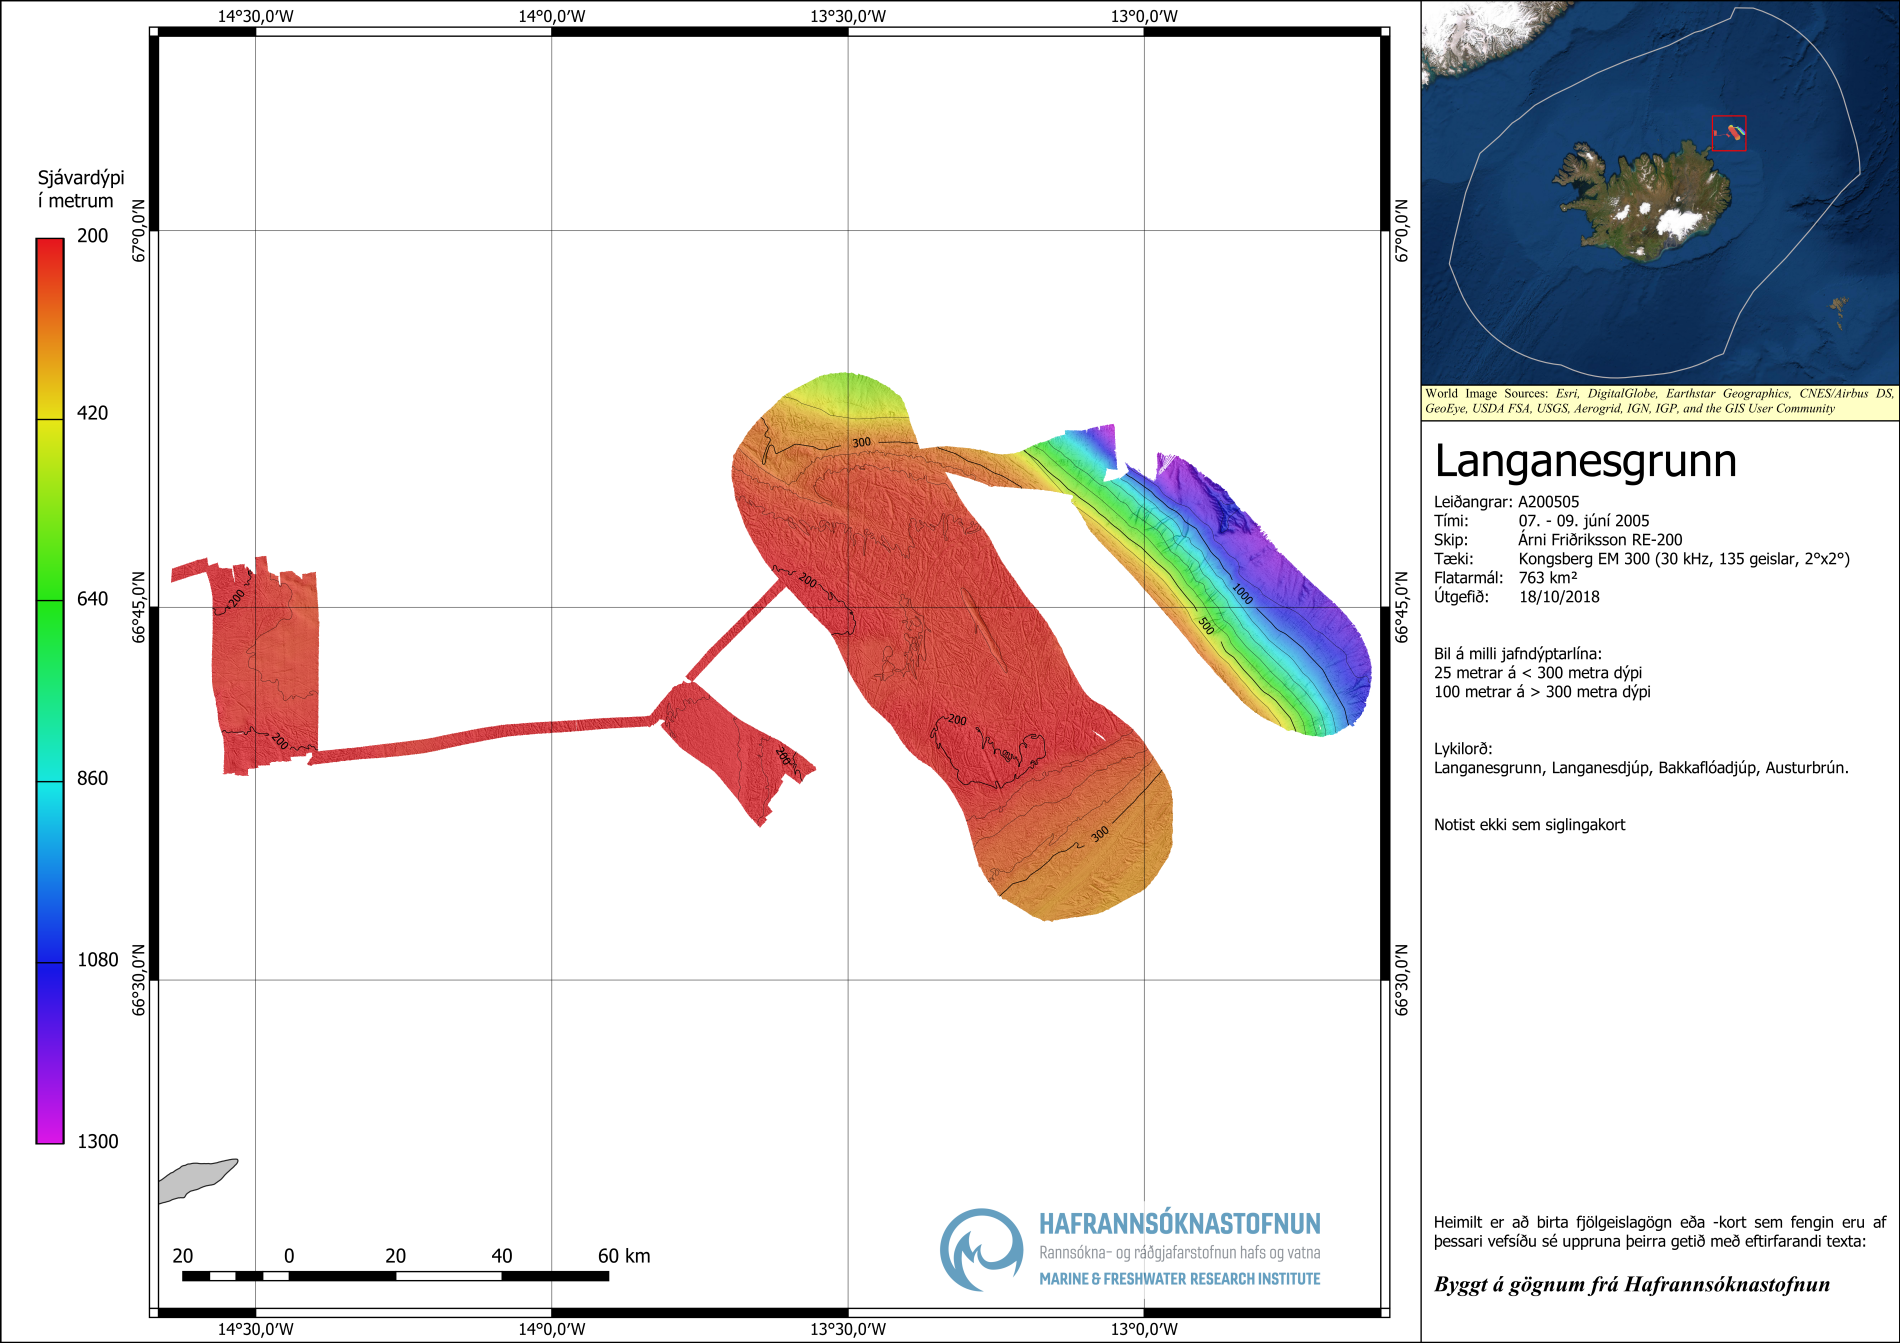Screen dimensions: 1900x1343
Task: Click the 500 contour label on the slope
Action: [x=1206, y=626]
